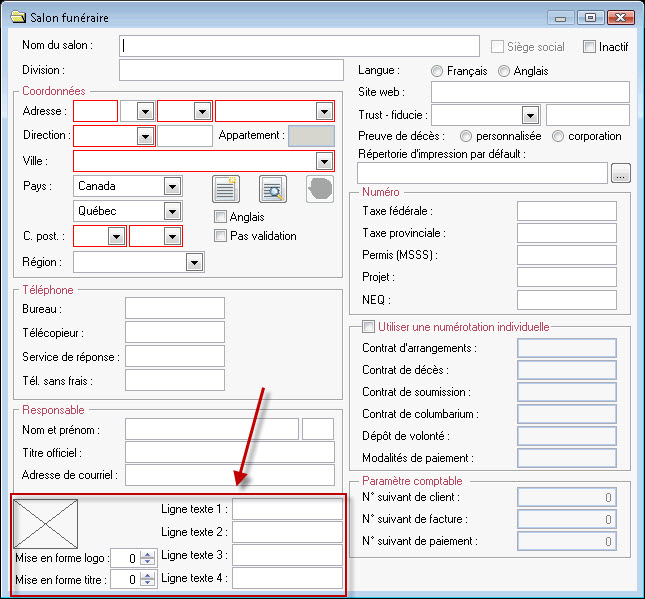Open the Pays dropdown showing Canada
The image size is (645, 599).
point(172,186)
